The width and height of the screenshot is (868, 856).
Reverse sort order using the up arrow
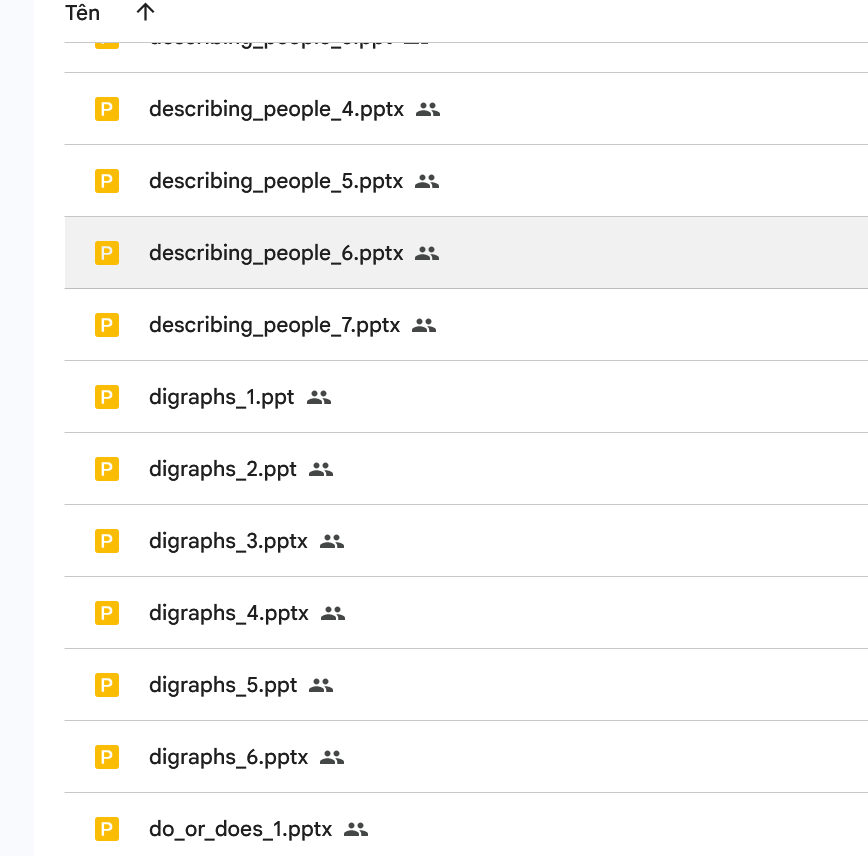point(146,12)
